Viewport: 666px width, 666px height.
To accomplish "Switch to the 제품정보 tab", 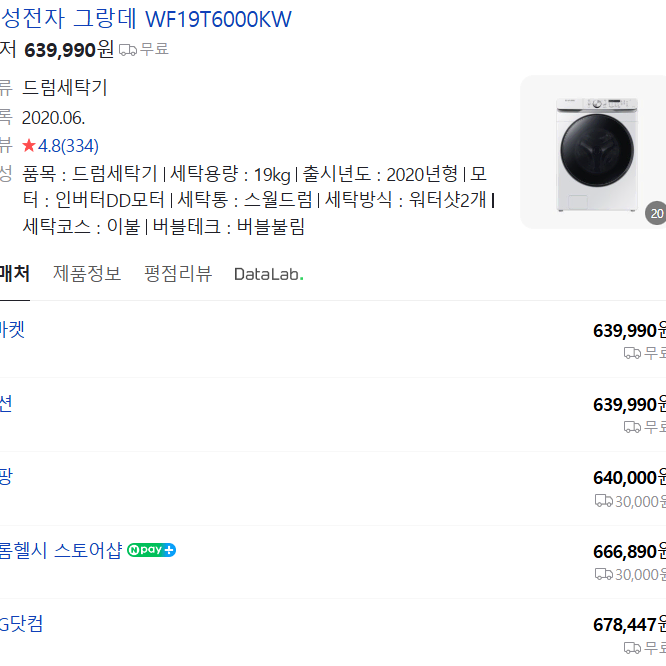I will pyautogui.click(x=87, y=274).
